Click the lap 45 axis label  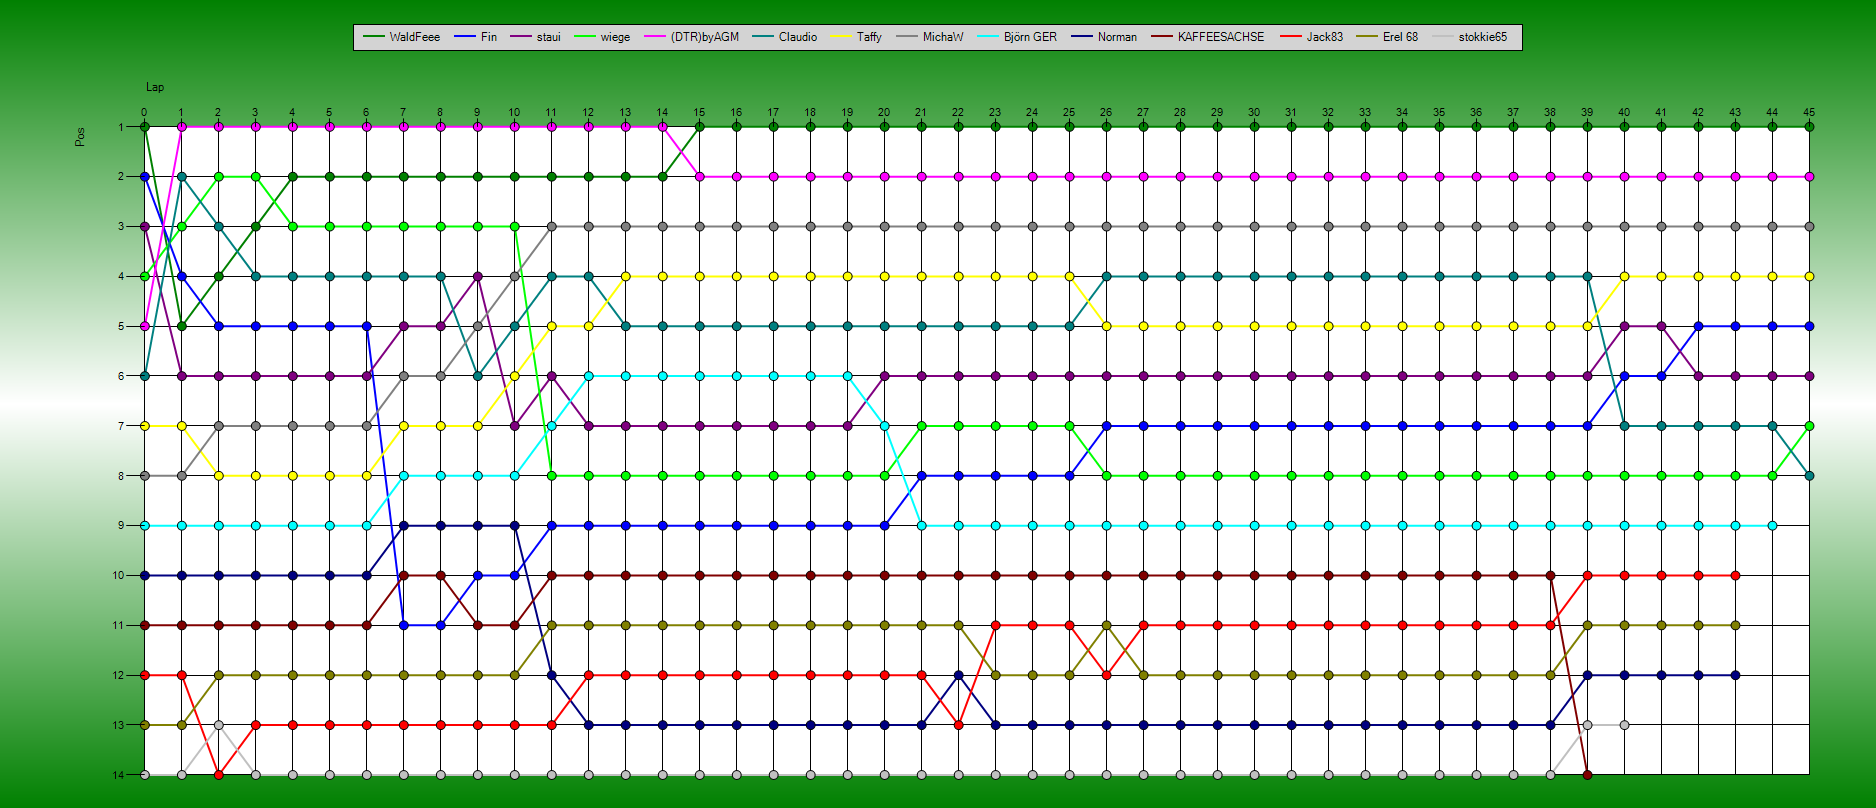[1809, 113]
